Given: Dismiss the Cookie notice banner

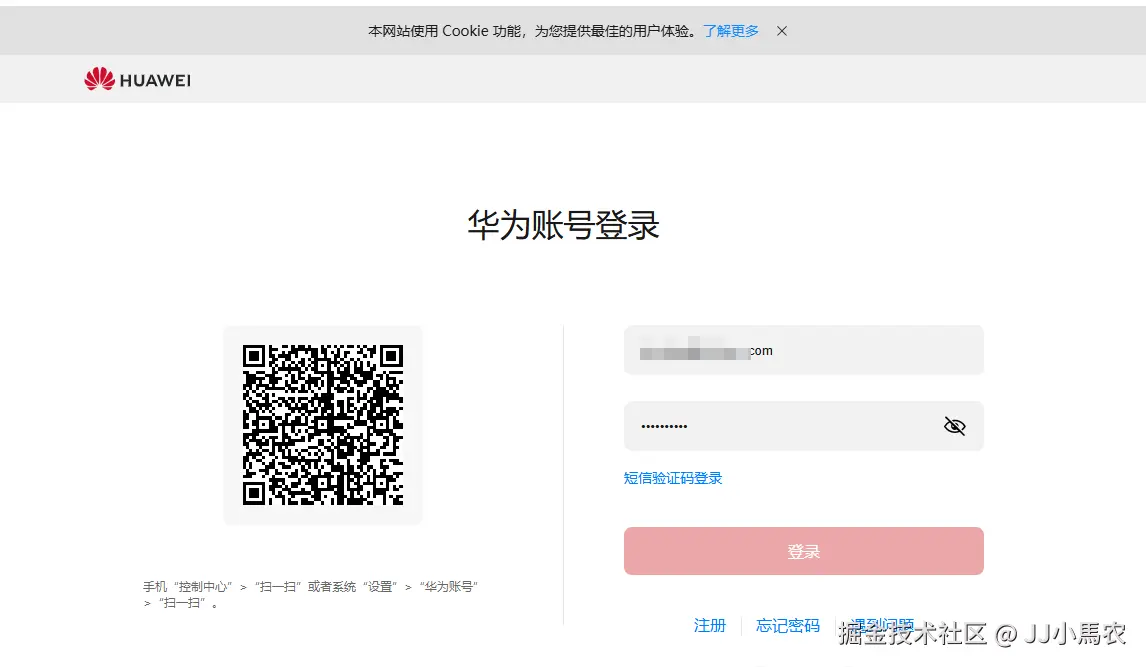Looking at the screenshot, I should point(781,31).
